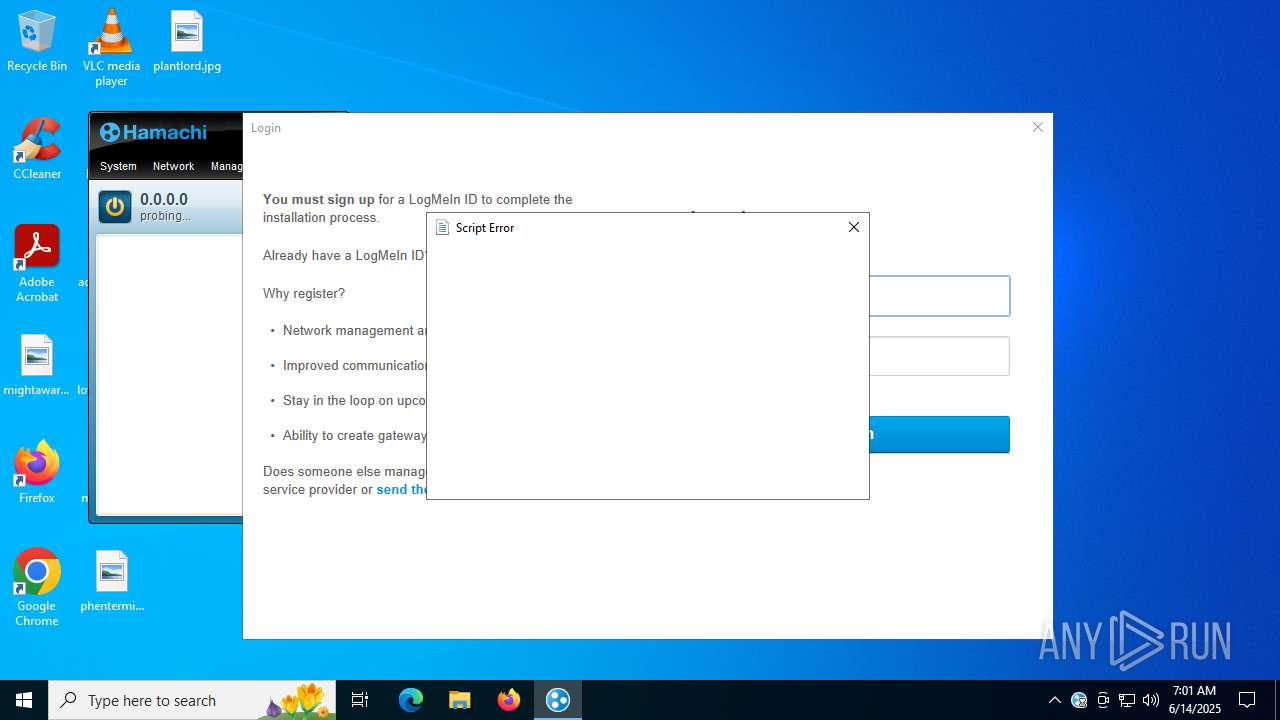Click the taskbar search box
This screenshot has width=1280, height=720.
pos(193,700)
